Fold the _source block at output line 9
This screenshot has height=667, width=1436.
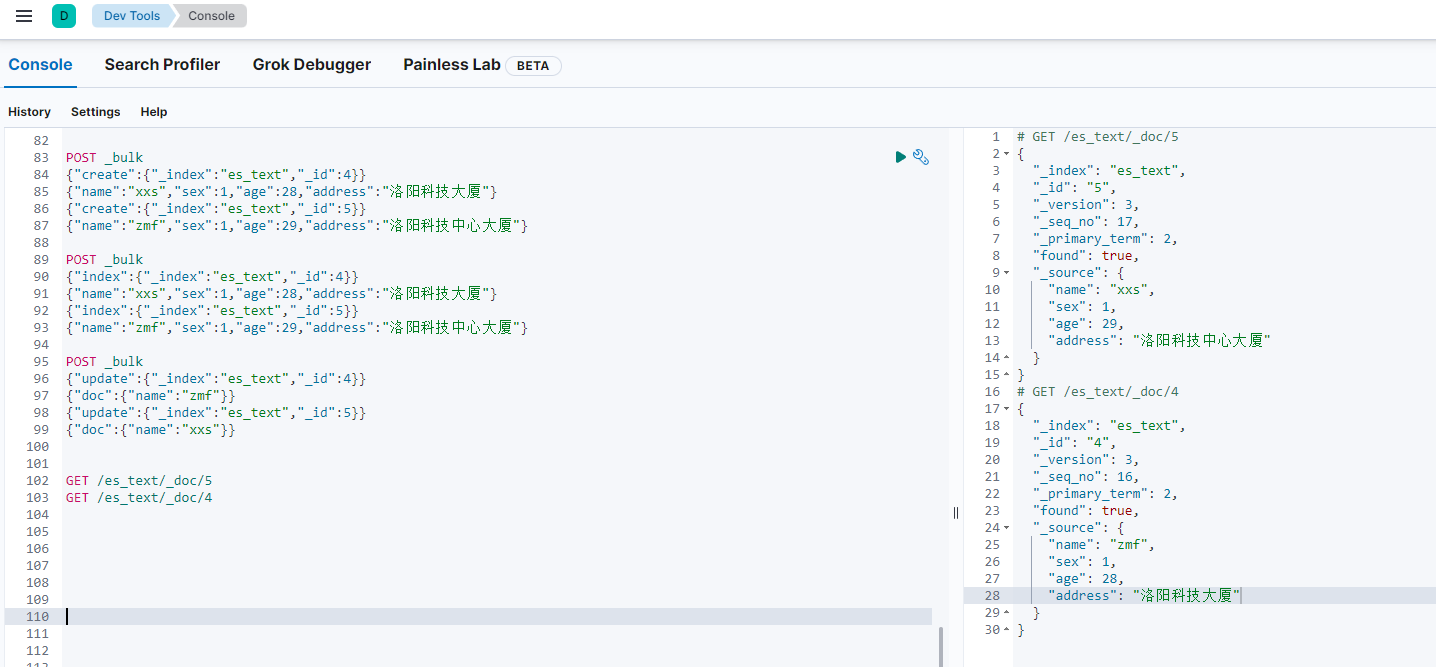pos(1006,273)
